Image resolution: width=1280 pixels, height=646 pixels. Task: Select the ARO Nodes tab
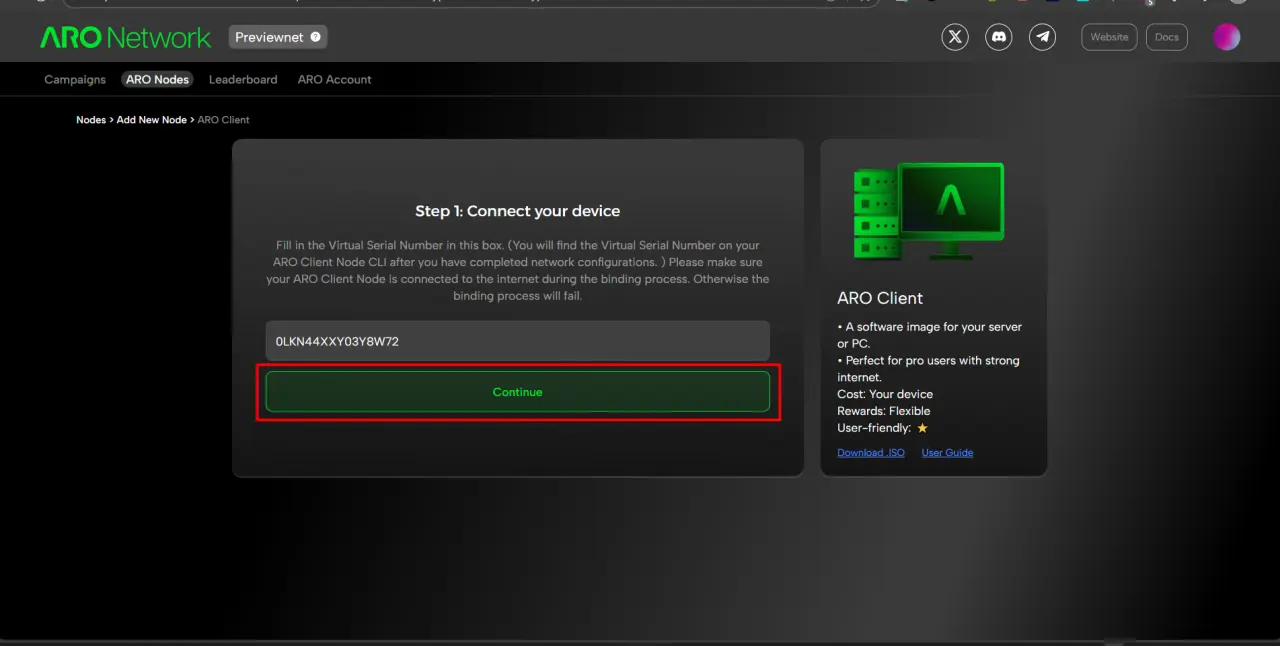click(x=157, y=79)
